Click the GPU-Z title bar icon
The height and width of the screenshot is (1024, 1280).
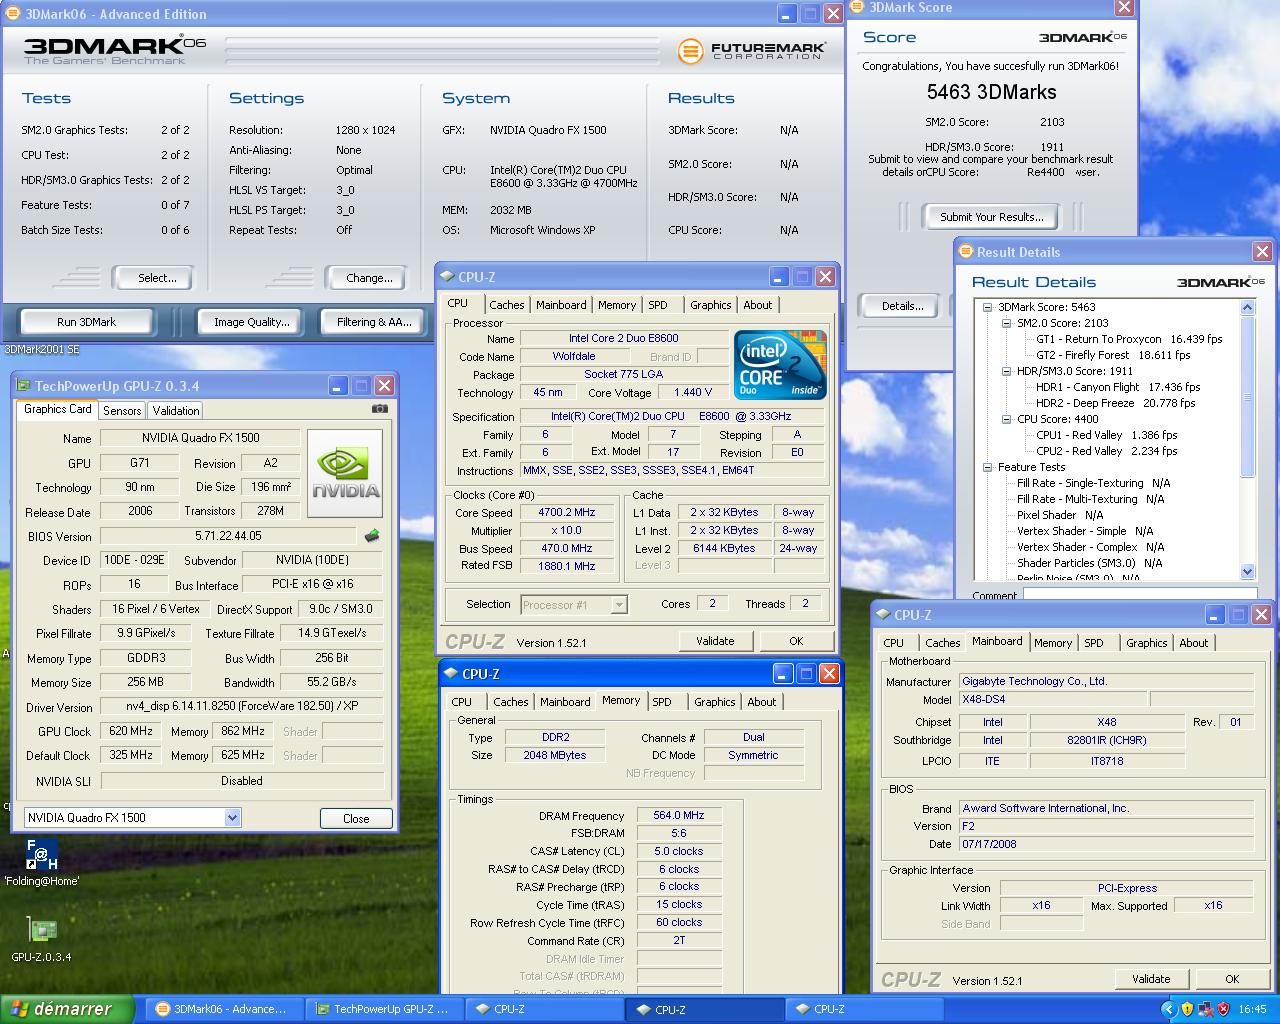[24, 385]
